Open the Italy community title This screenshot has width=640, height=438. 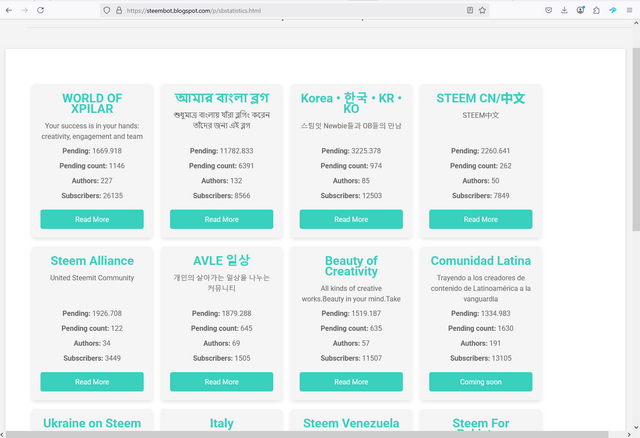222,423
